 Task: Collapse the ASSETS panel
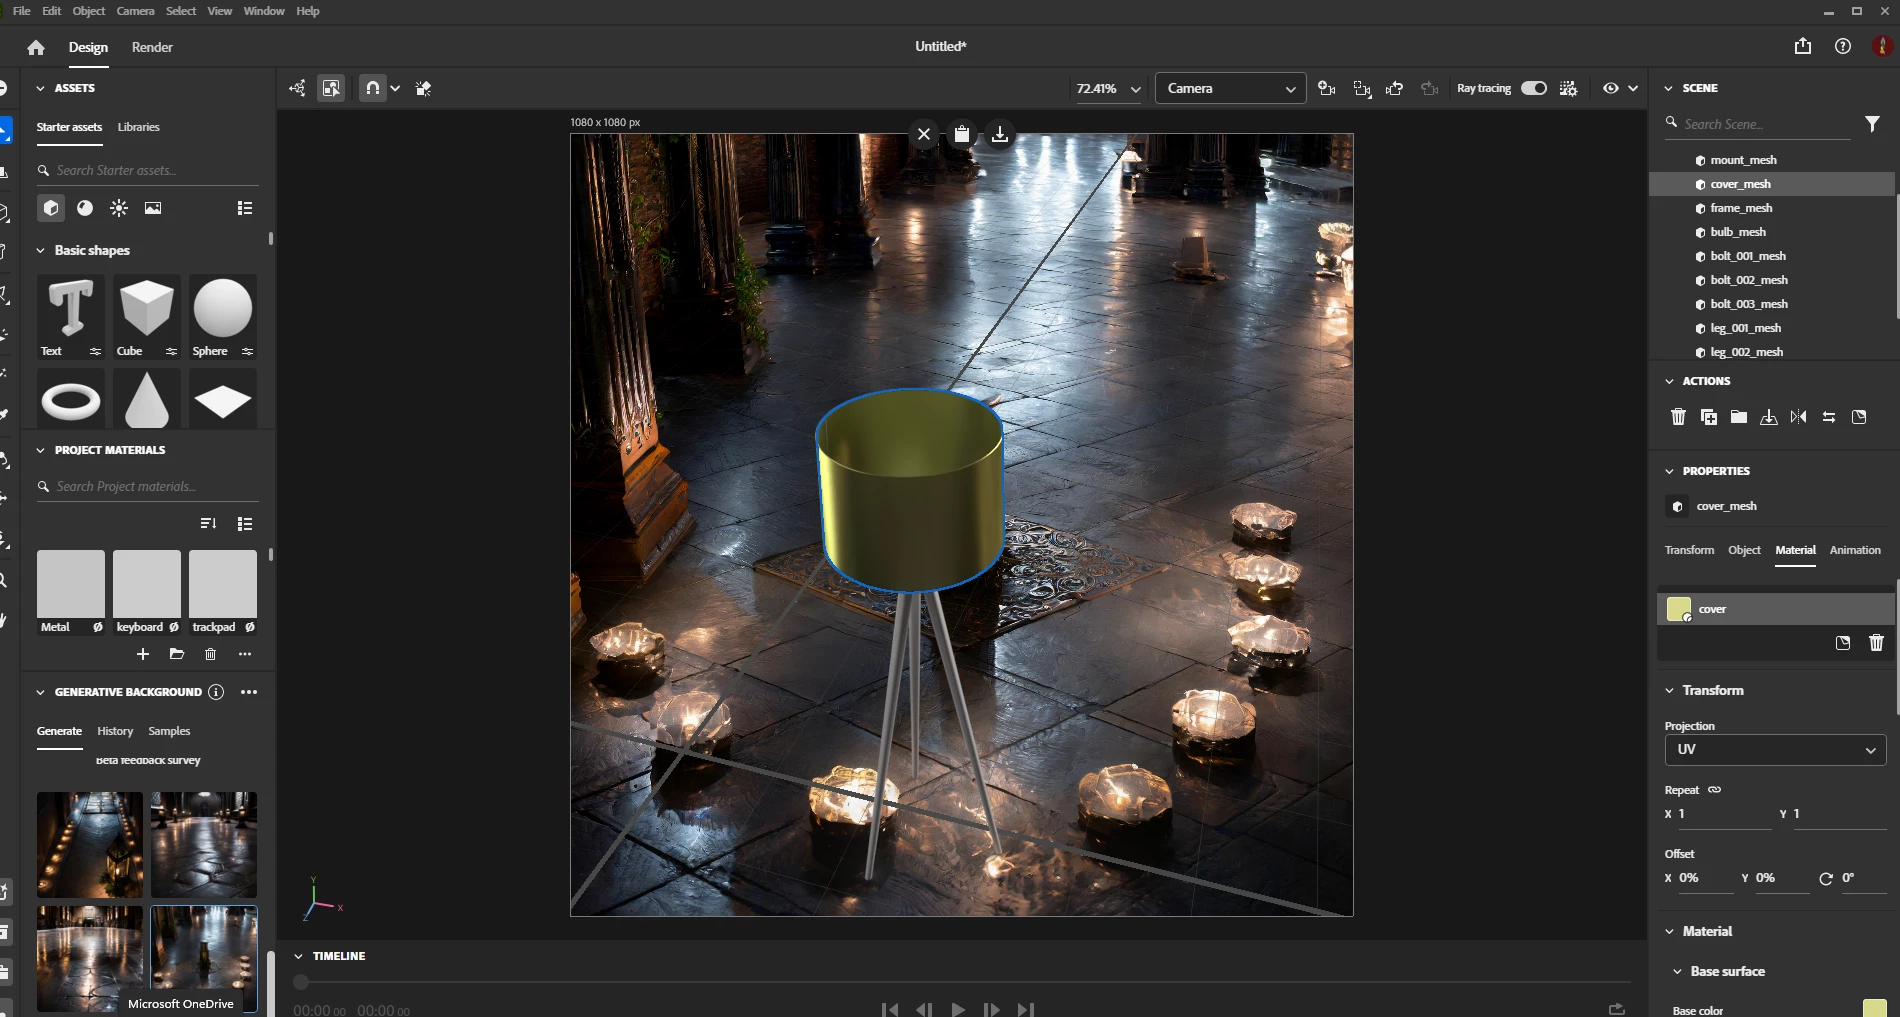coord(41,88)
